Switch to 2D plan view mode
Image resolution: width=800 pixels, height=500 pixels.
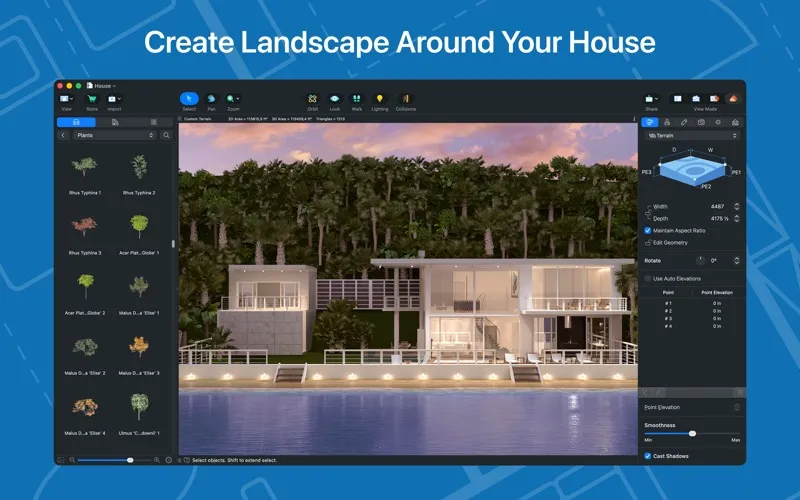pos(678,99)
